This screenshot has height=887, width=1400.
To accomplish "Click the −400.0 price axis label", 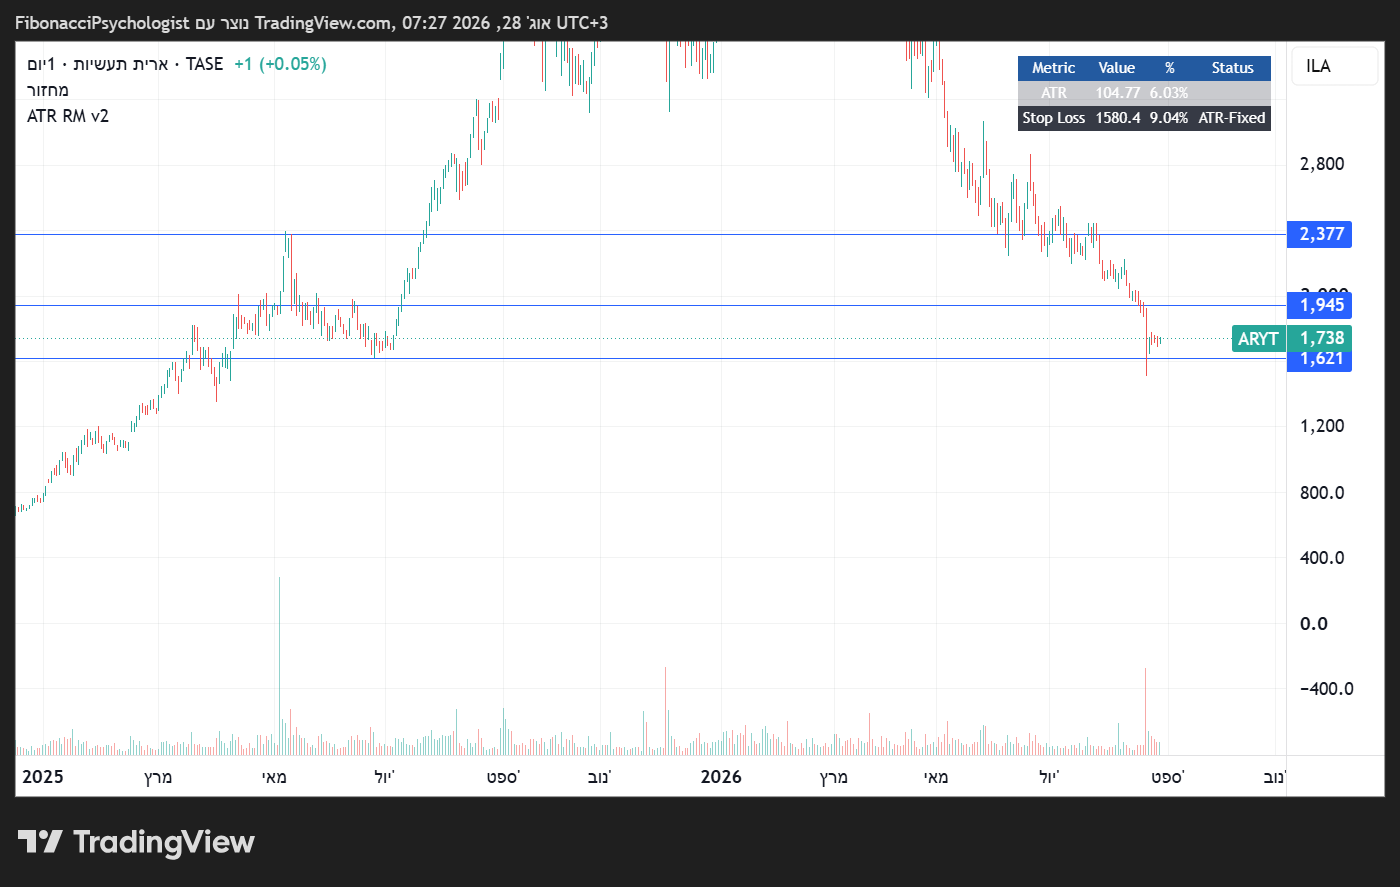I will (1327, 689).
